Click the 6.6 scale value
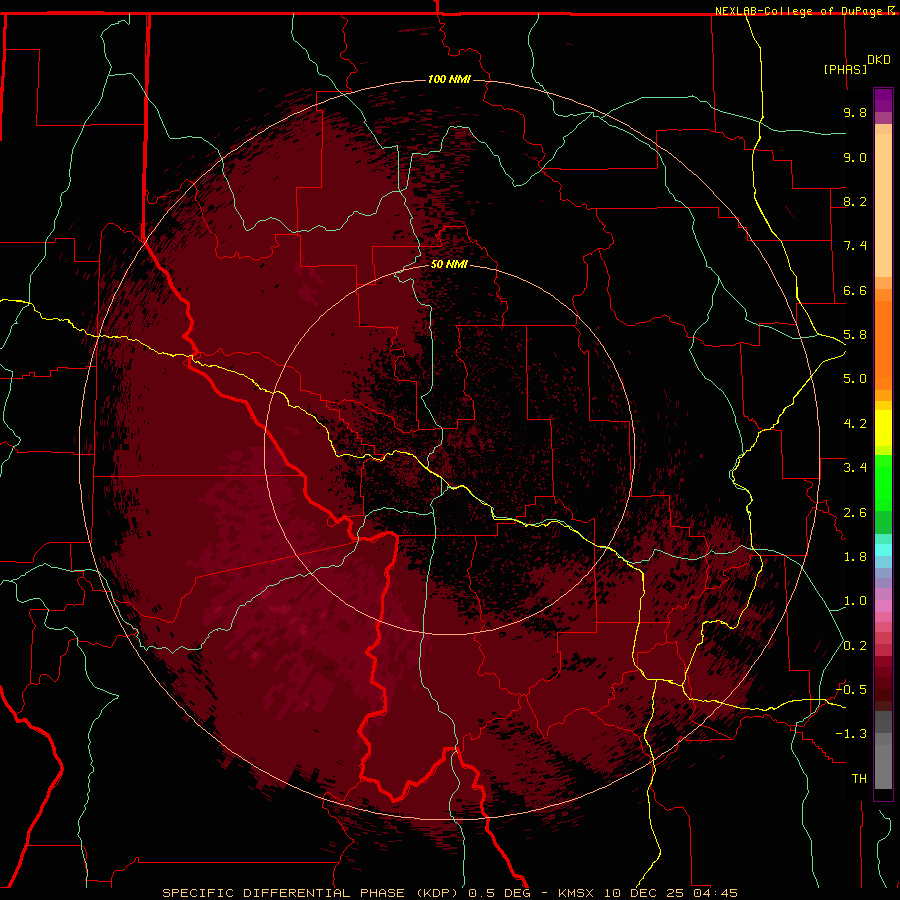 (855, 290)
